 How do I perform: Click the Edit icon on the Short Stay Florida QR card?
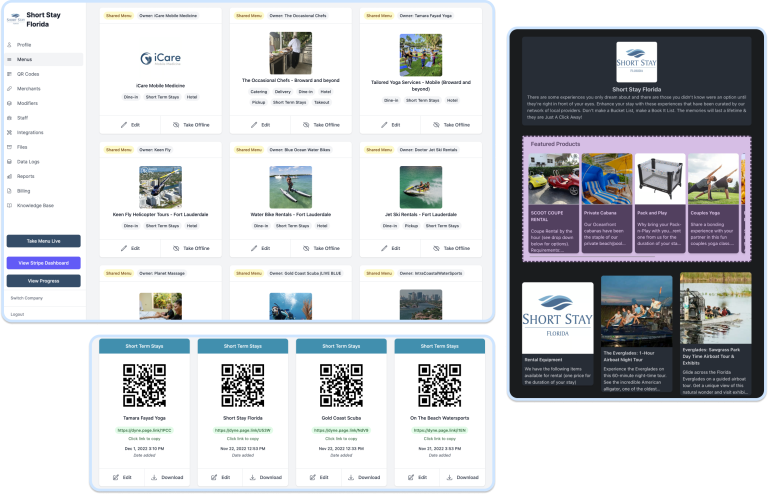coord(214,477)
